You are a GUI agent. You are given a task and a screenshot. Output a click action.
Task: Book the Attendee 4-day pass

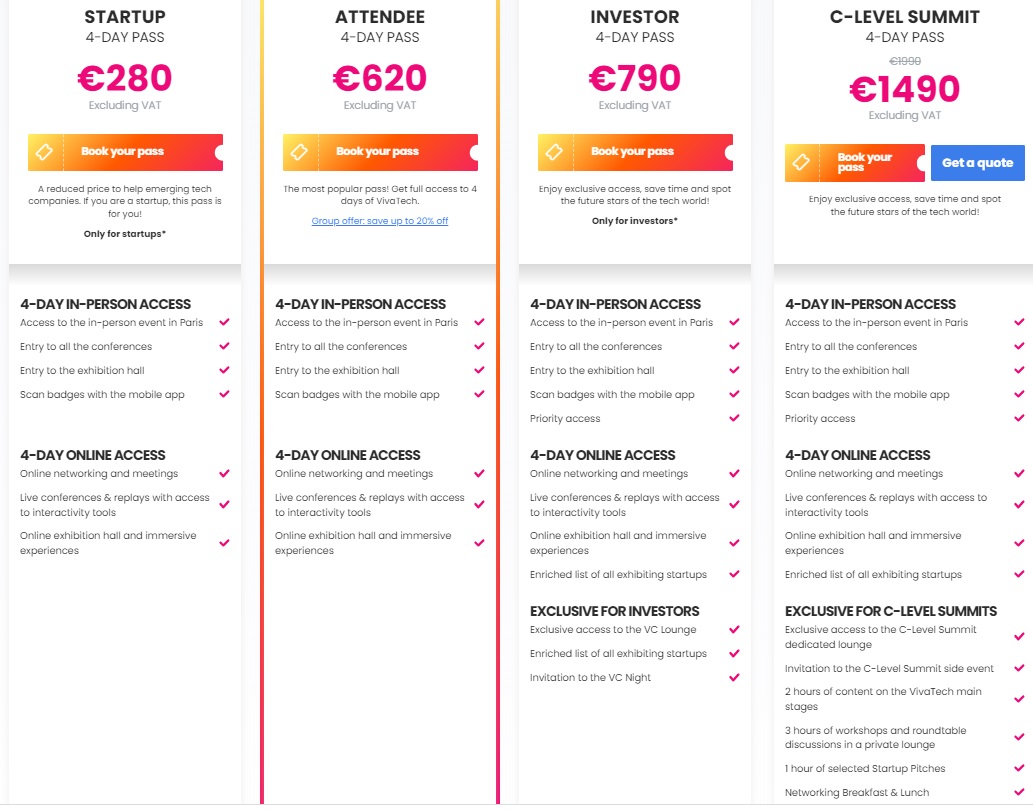point(379,152)
